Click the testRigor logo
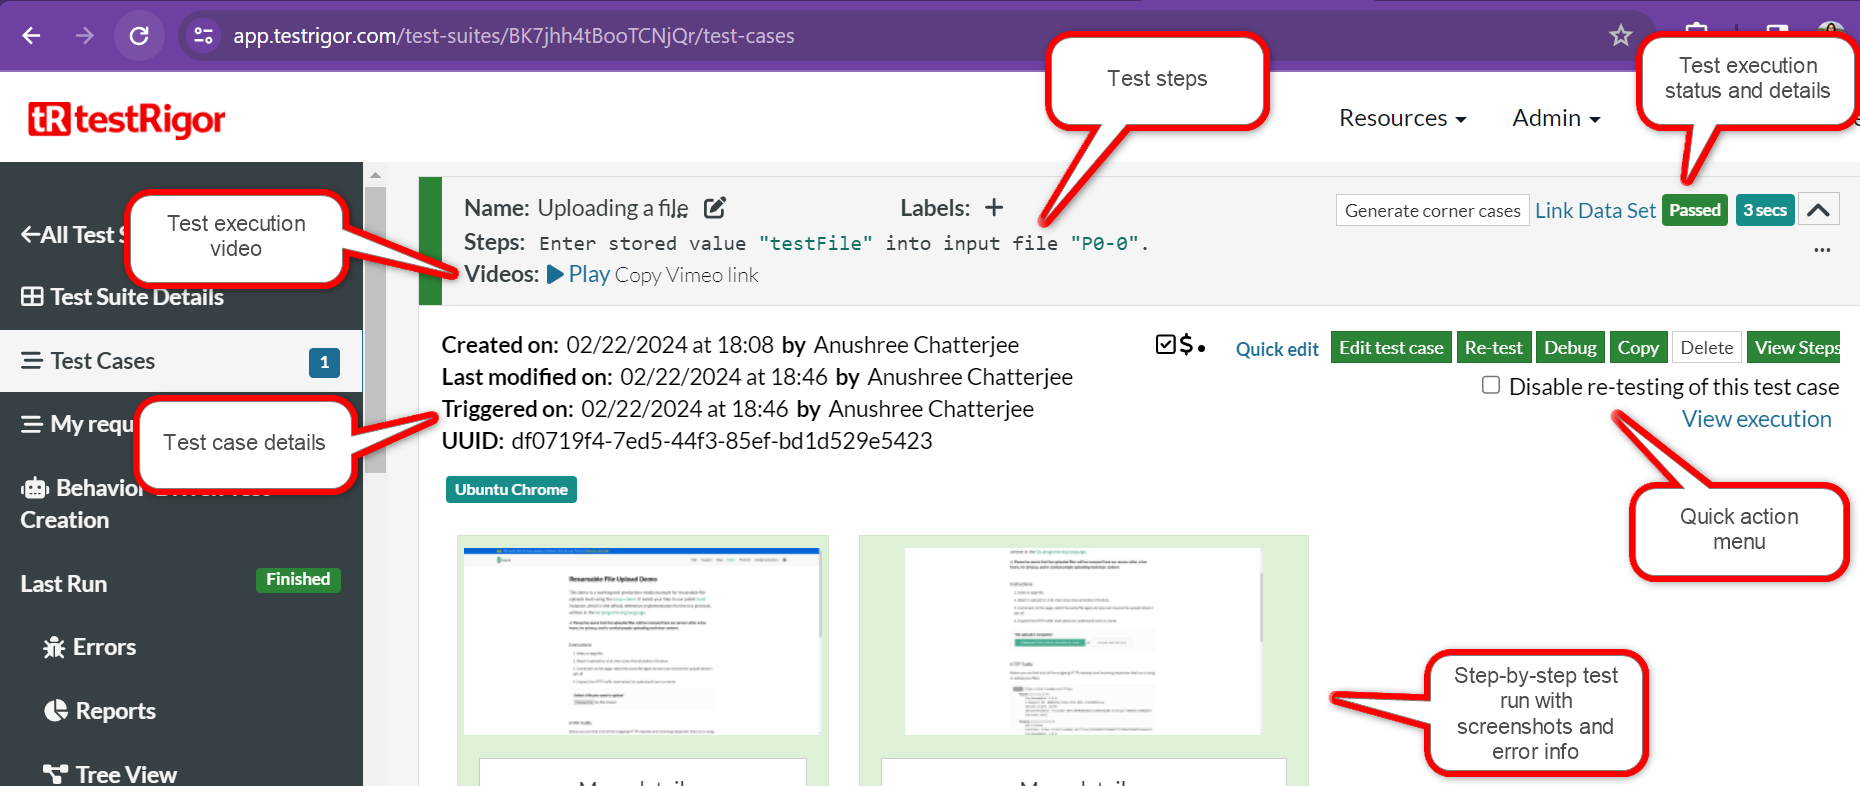 point(127,120)
